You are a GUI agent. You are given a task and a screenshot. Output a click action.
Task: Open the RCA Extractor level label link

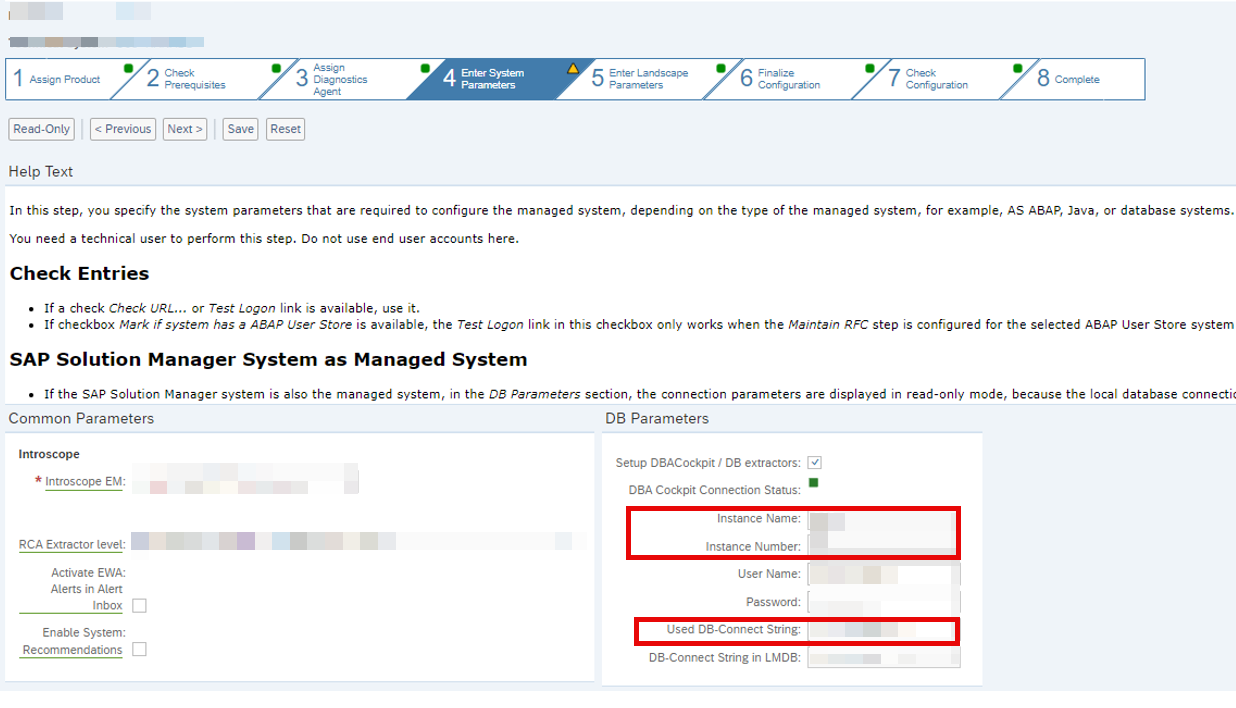[x=72, y=545]
